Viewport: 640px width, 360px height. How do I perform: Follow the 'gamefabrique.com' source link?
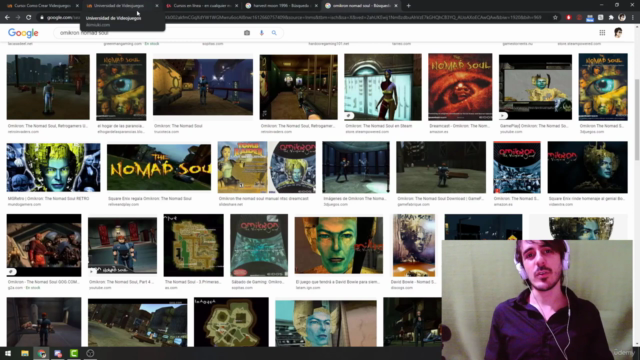click(413, 204)
